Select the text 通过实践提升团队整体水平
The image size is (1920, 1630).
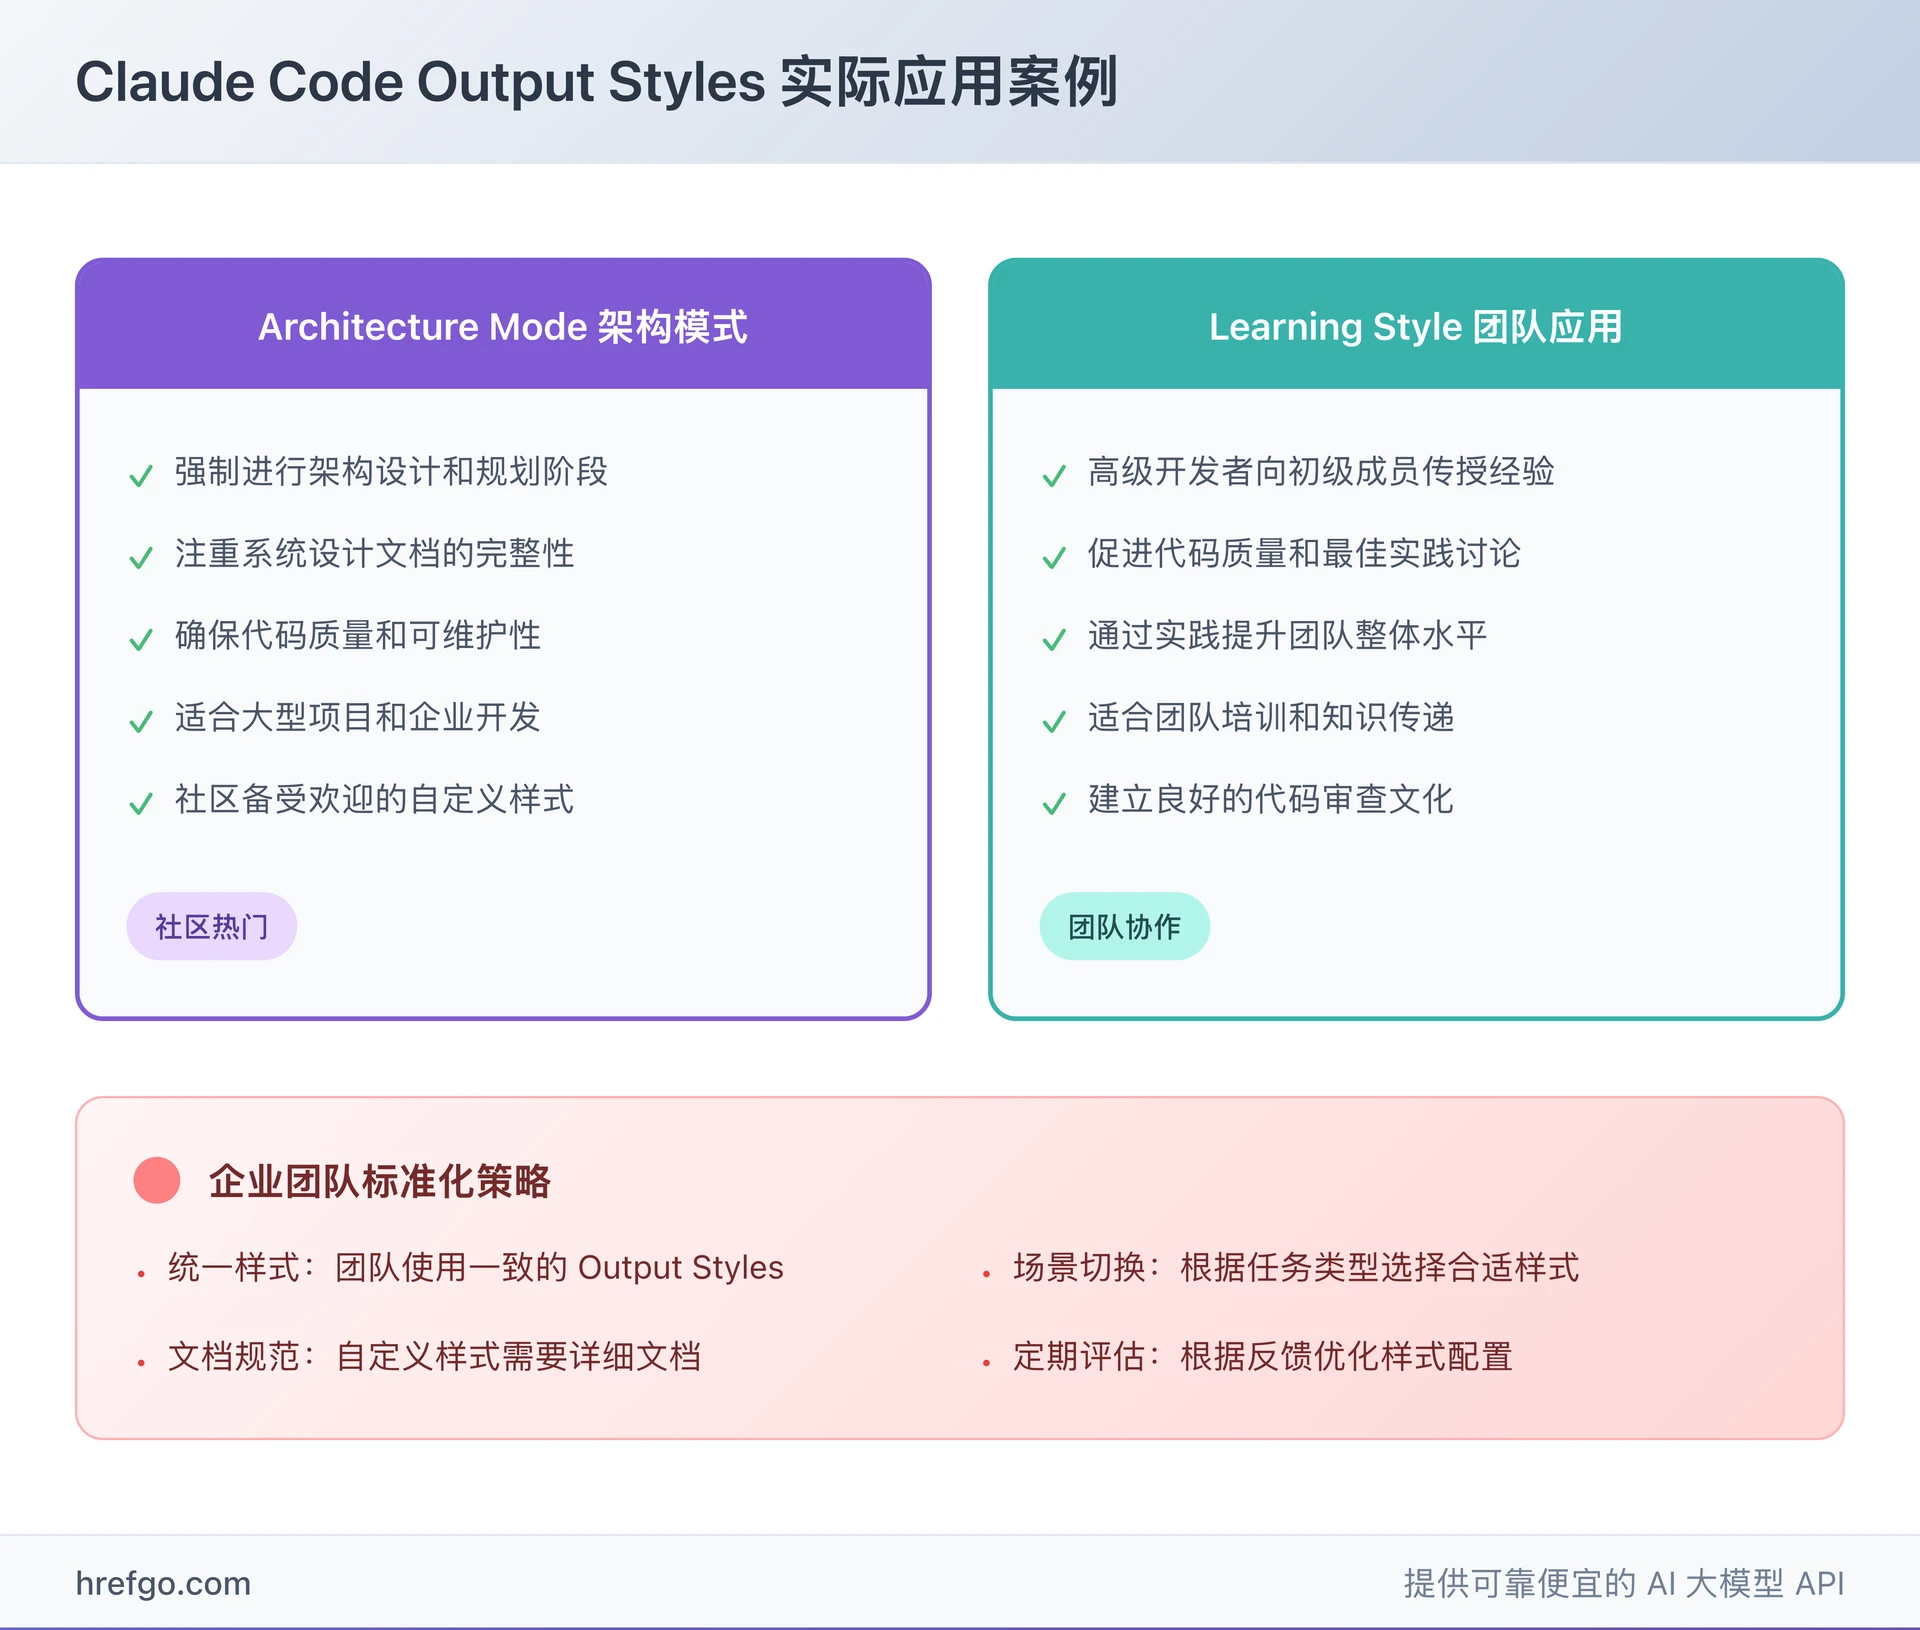[x=1288, y=635]
